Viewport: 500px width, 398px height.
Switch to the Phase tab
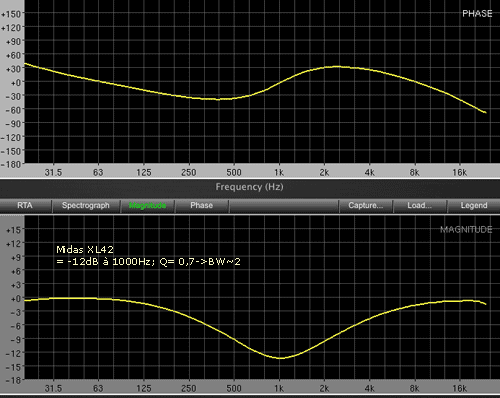click(202, 205)
